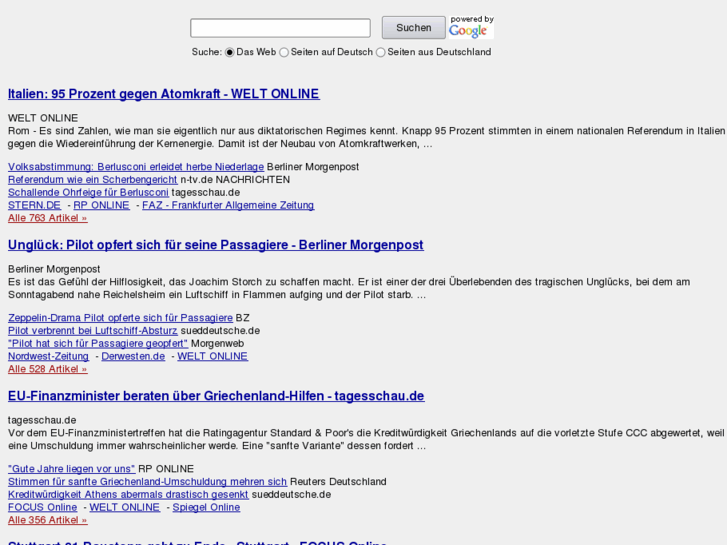
Task: Open Kreditwürdigkeit Athens abermals drastisch gesenkt link
Action: coord(128,494)
